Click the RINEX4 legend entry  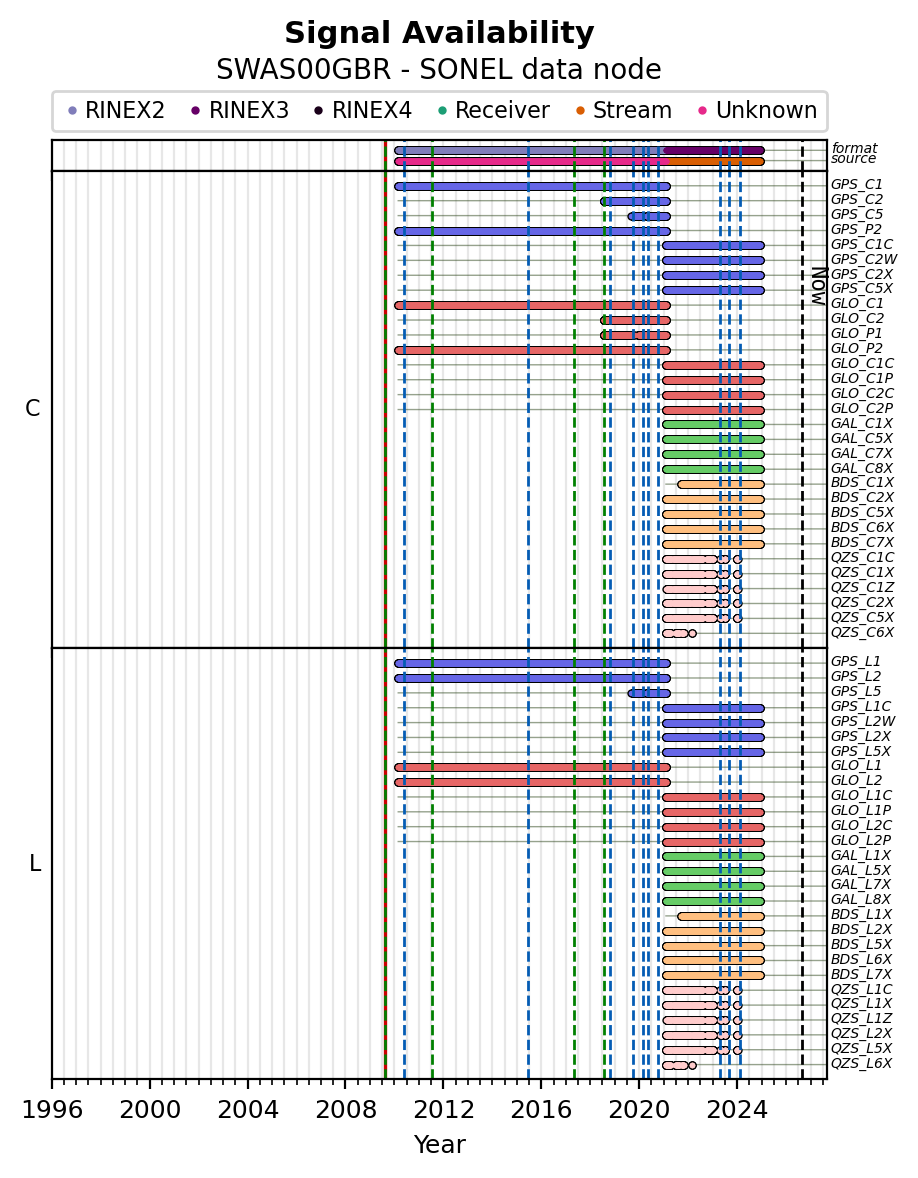(x=363, y=110)
